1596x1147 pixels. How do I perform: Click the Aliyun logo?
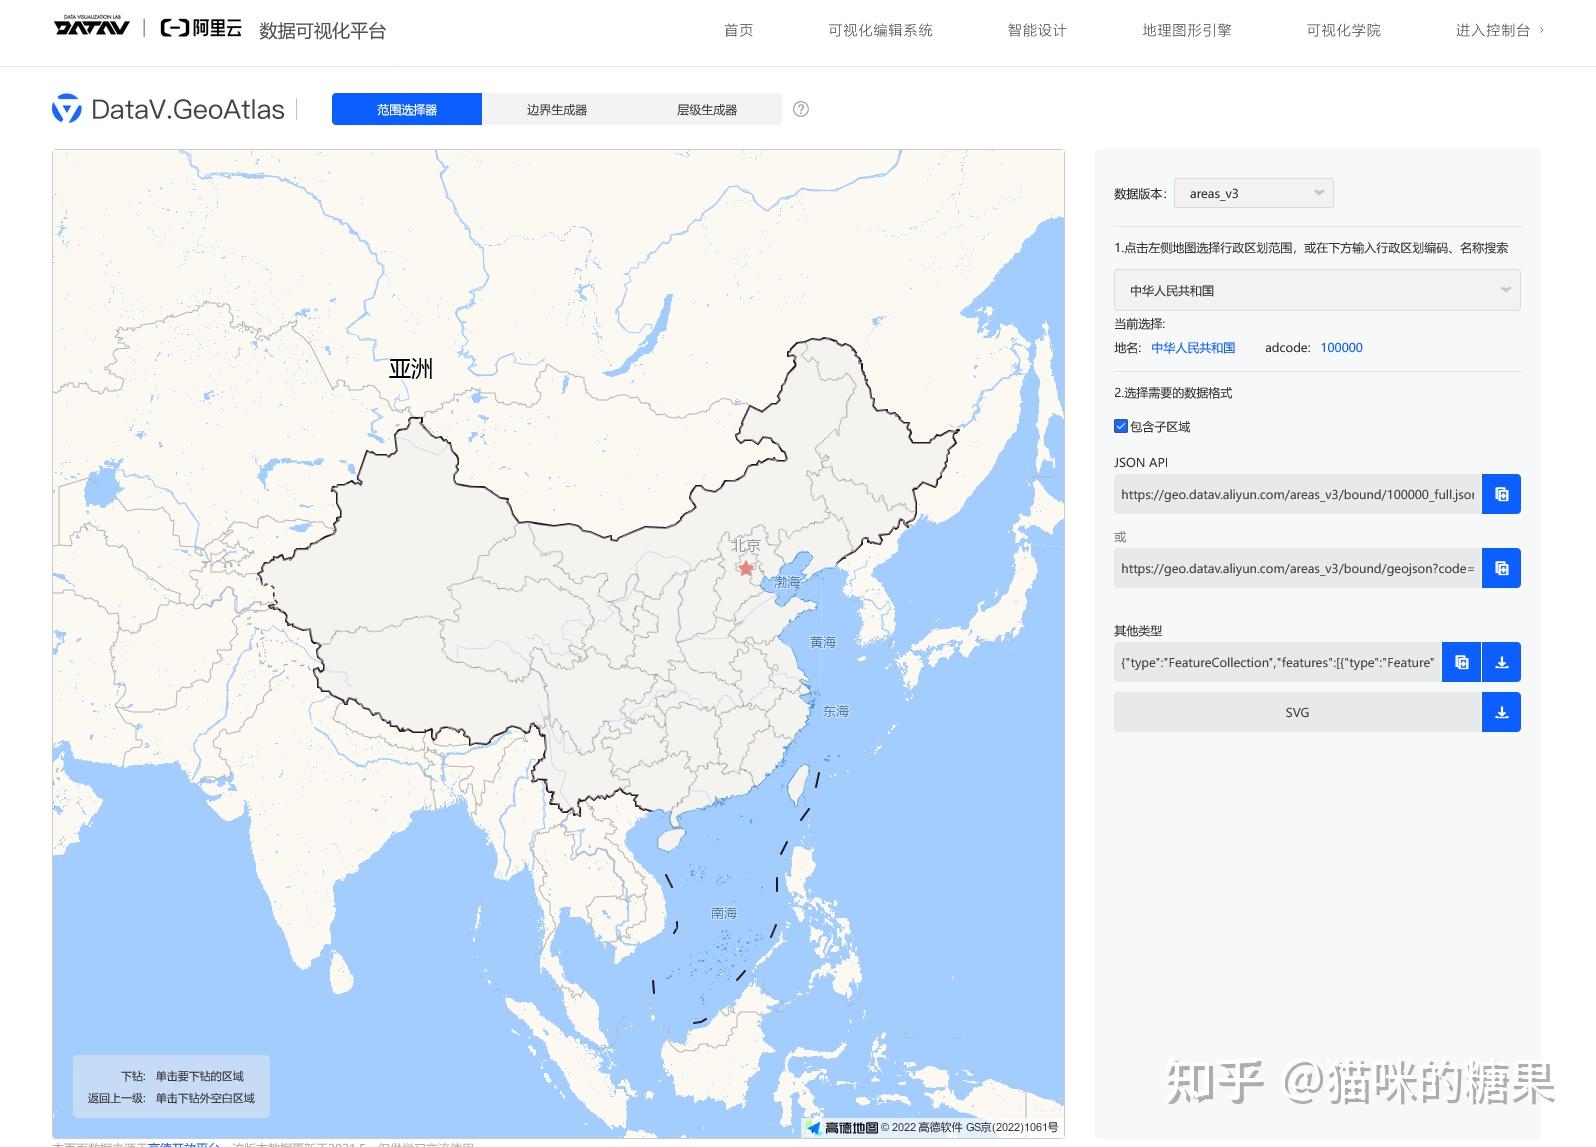coord(201,28)
